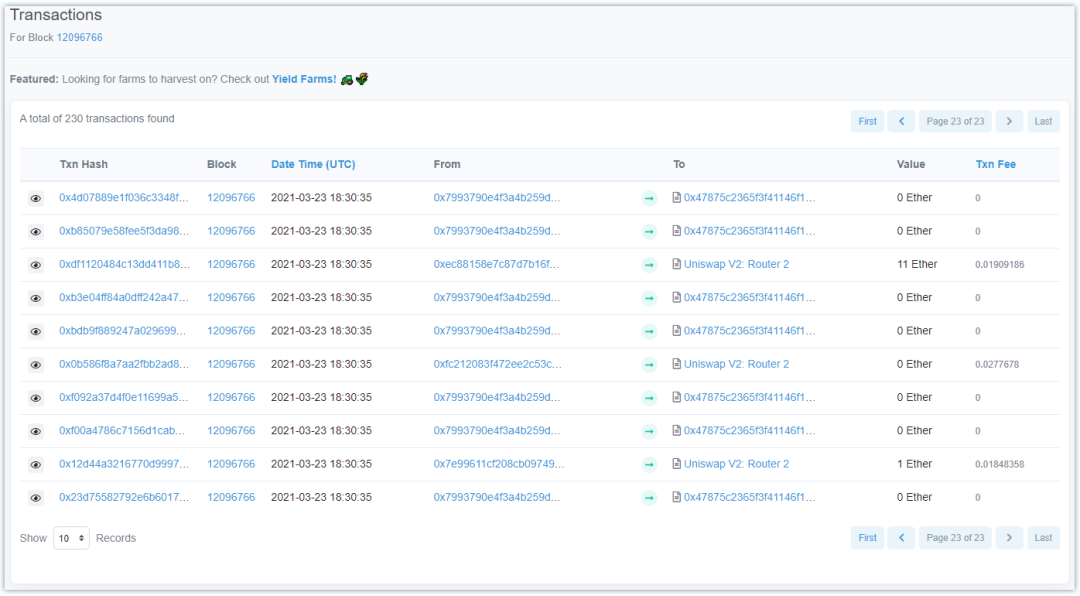This screenshot has width=1080, height=596.
Task: Click contract icon beside Uniswap in 11 Ether row
Action: click(676, 264)
